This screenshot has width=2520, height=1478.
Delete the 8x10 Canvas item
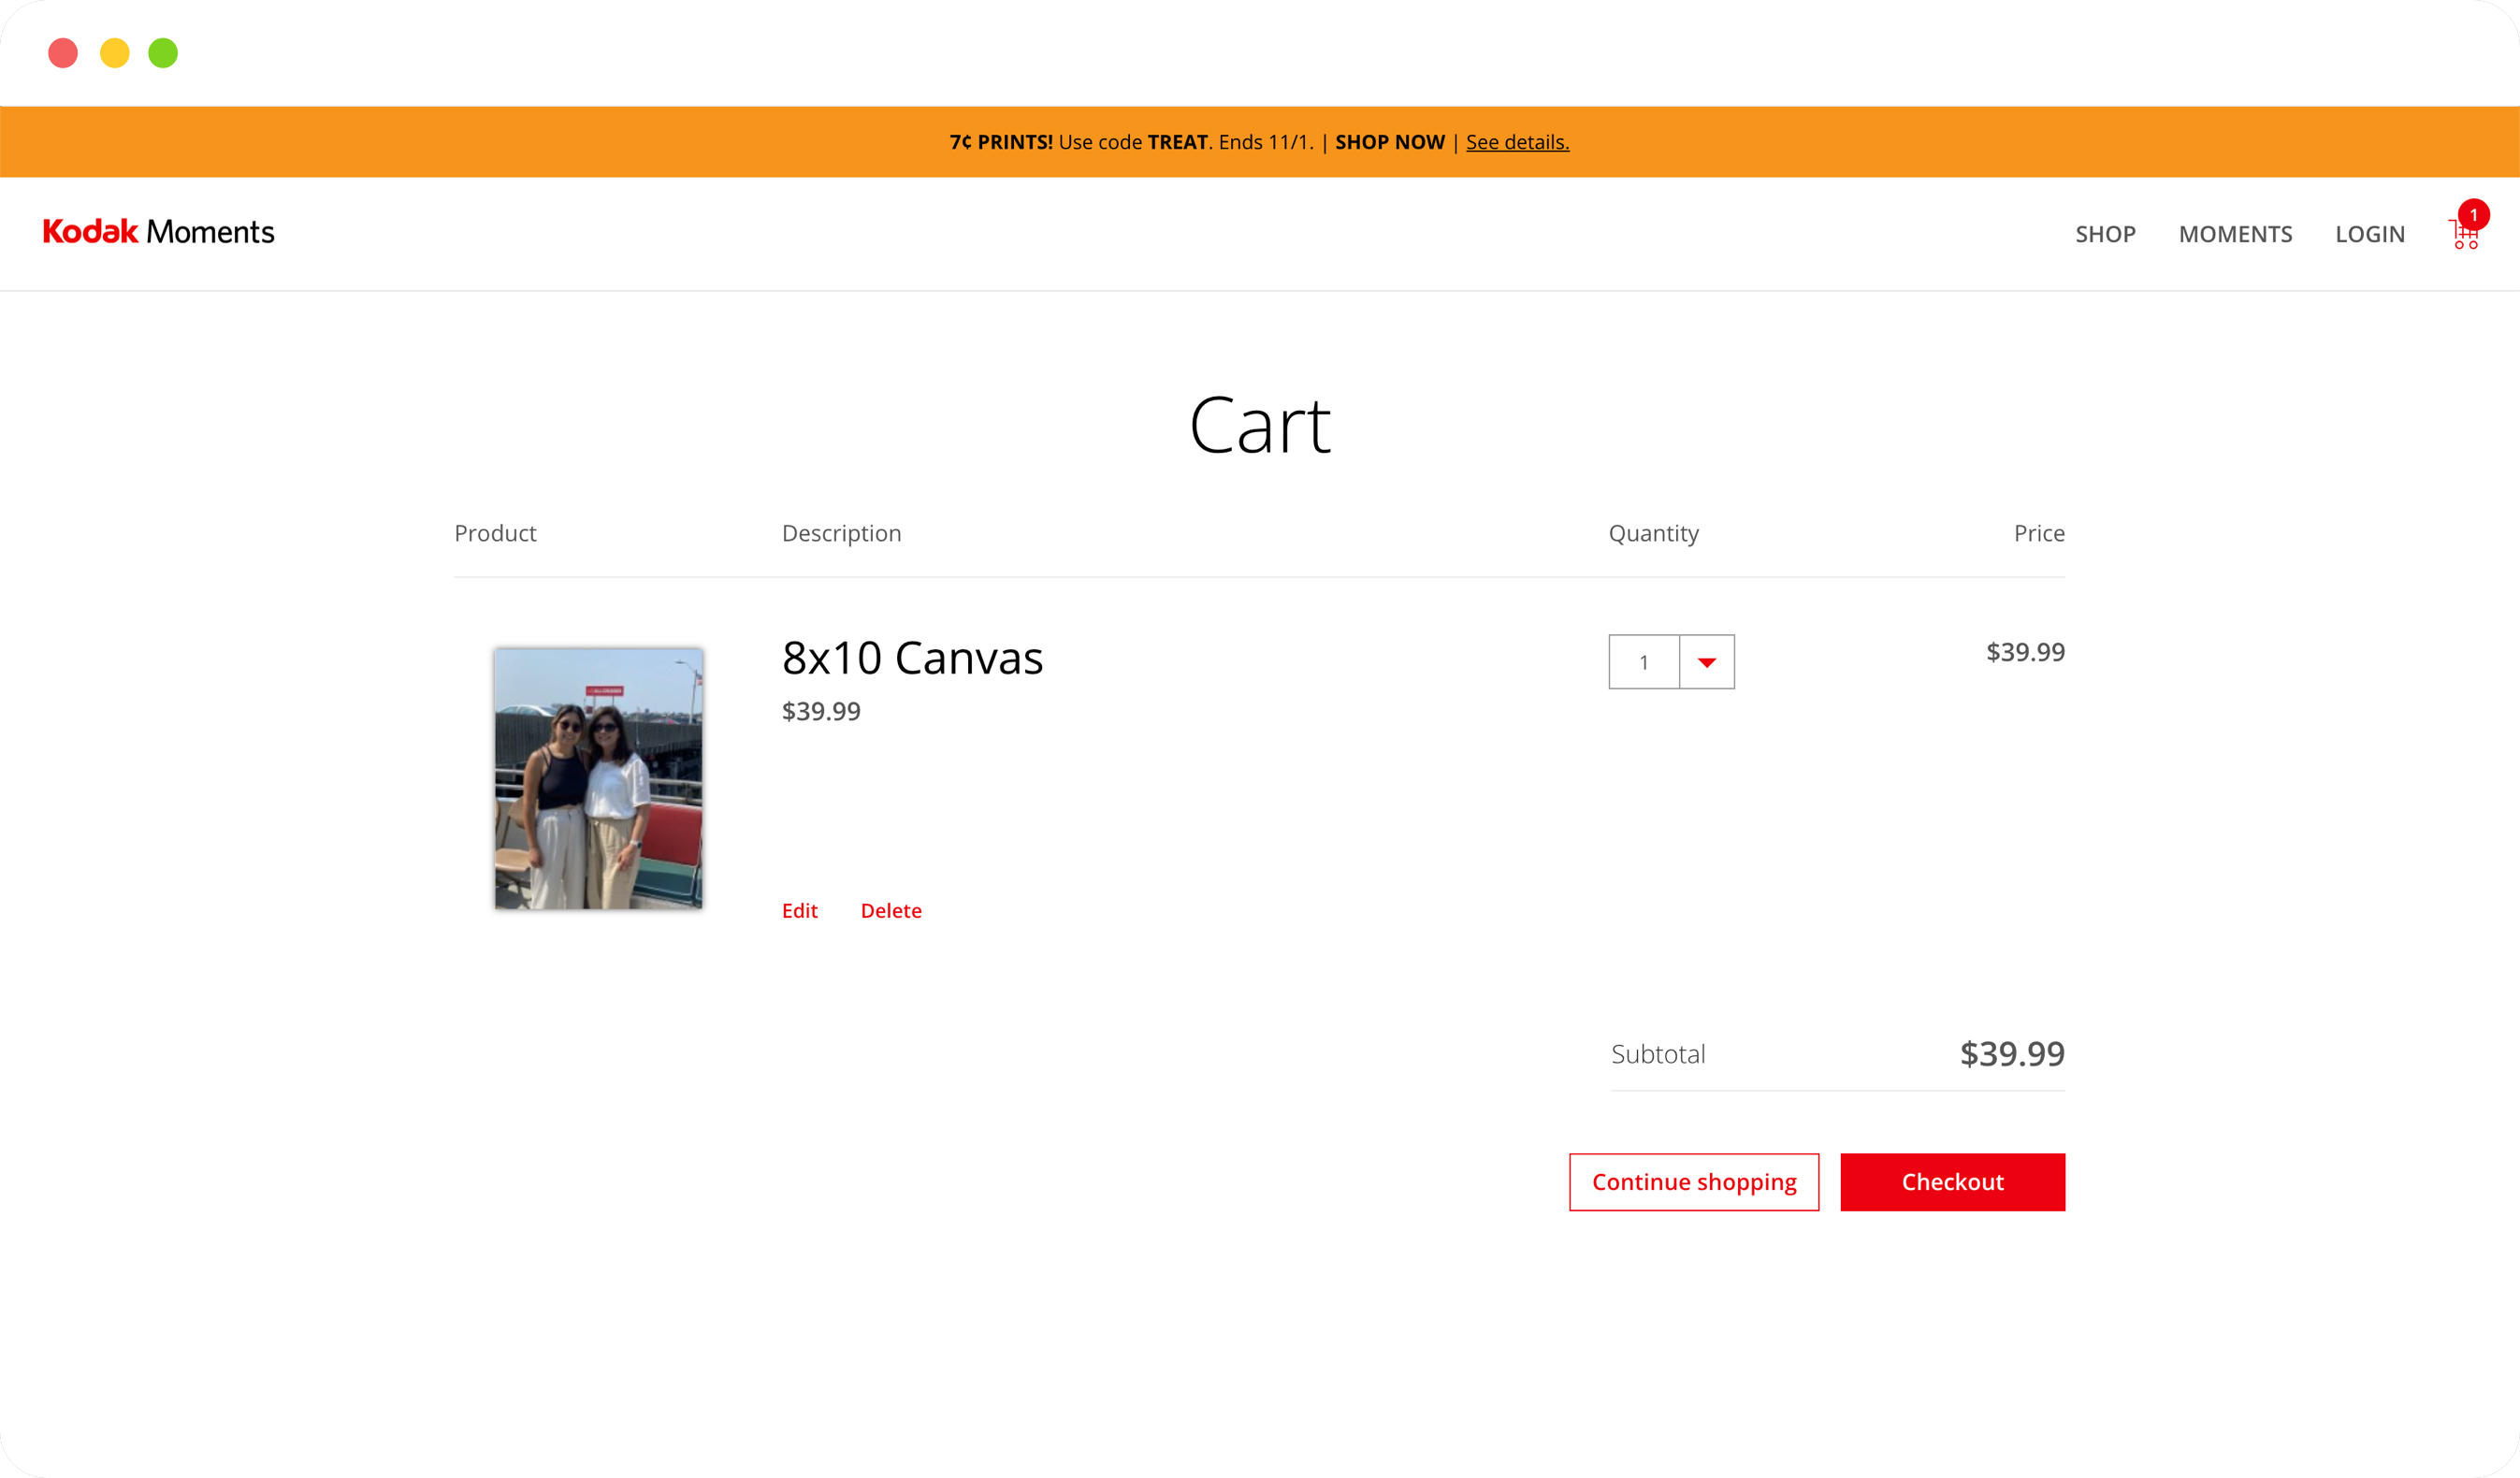pyautogui.click(x=890, y=910)
